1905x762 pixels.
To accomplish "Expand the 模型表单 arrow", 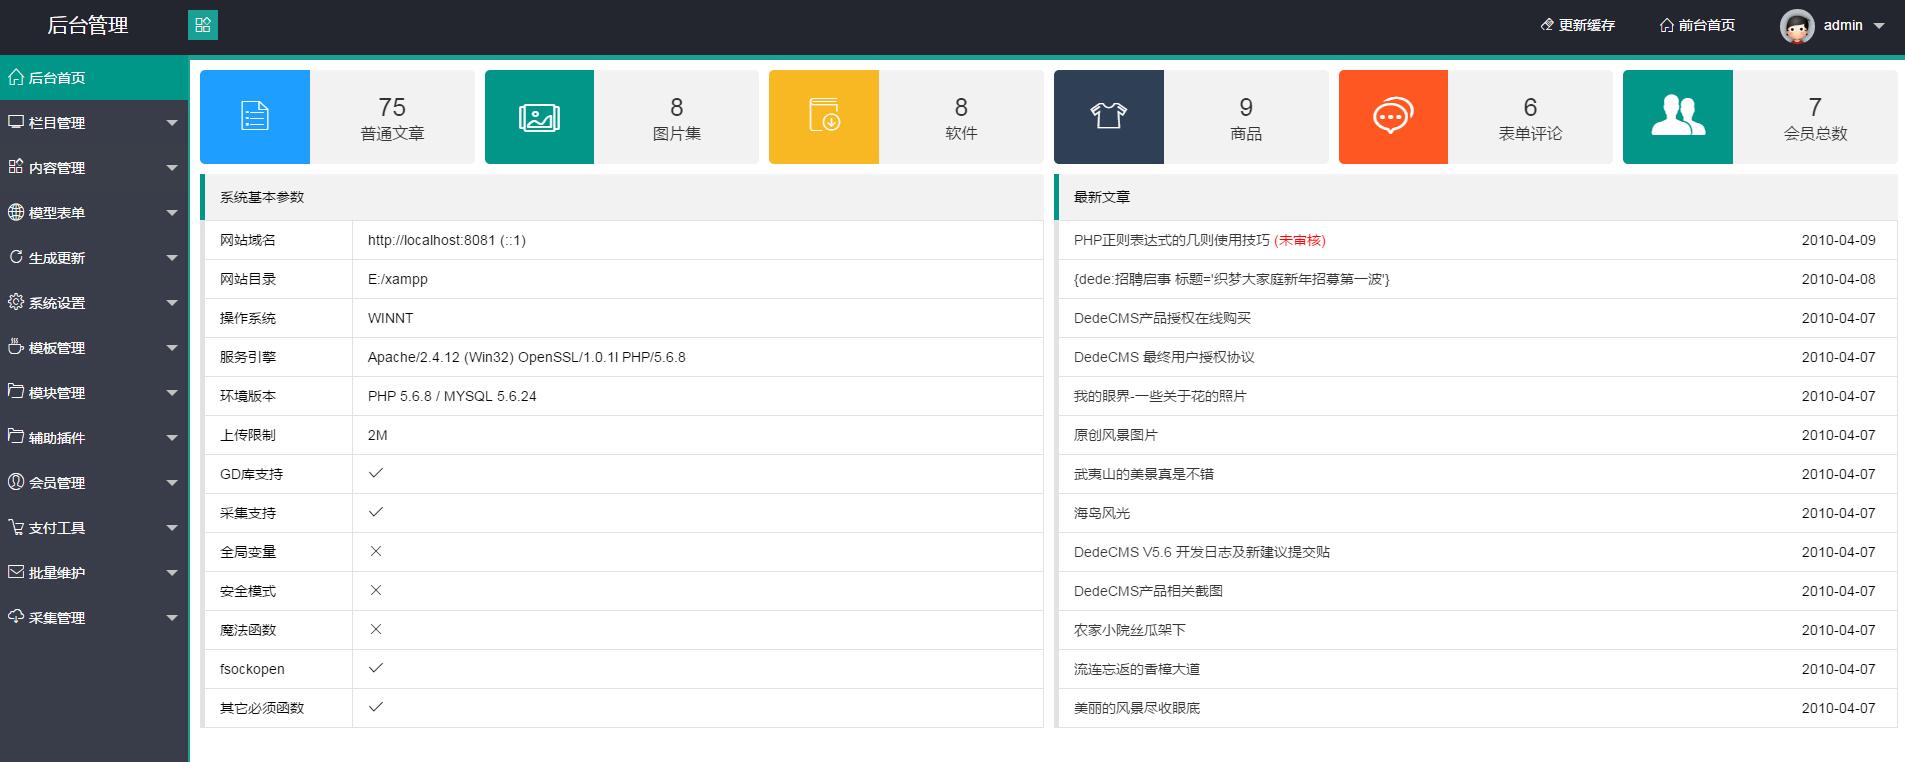I will coord(172,213).
